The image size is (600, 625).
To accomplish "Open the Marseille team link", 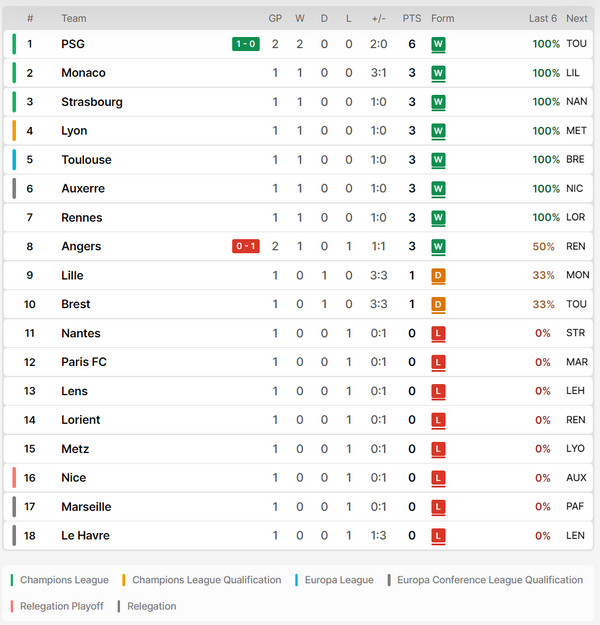I will coord(86,507).
